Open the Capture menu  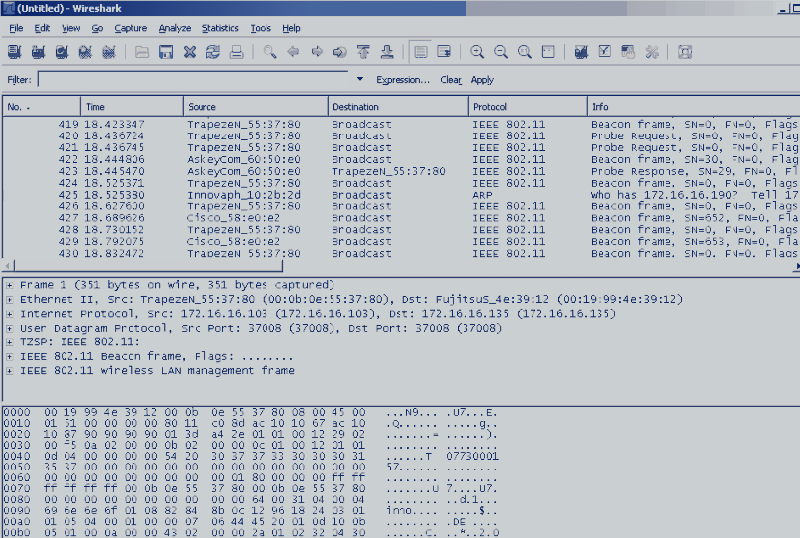(x=131, y=28)
